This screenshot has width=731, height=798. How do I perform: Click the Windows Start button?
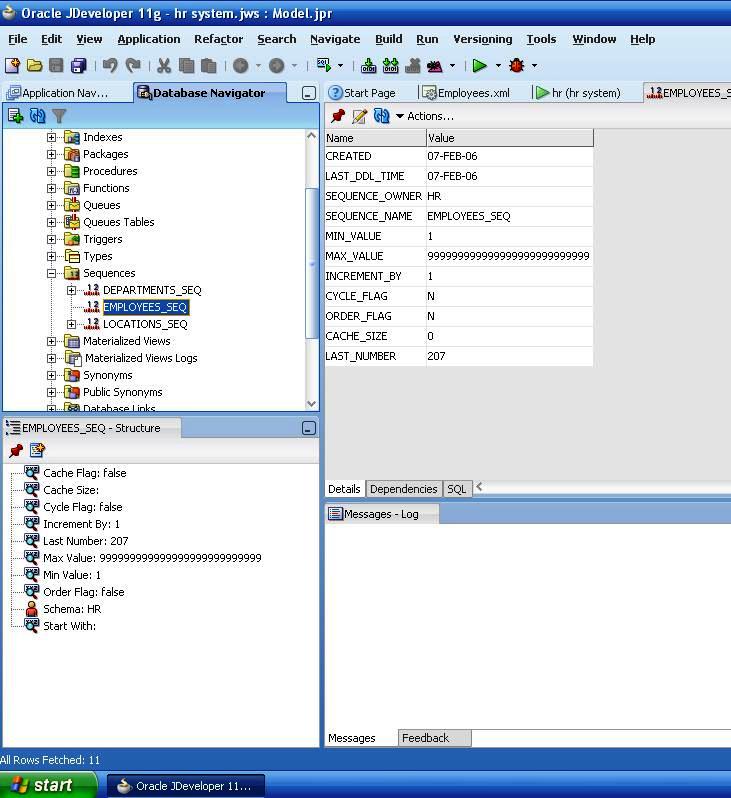pyautogui.click(x=48, y=785)
